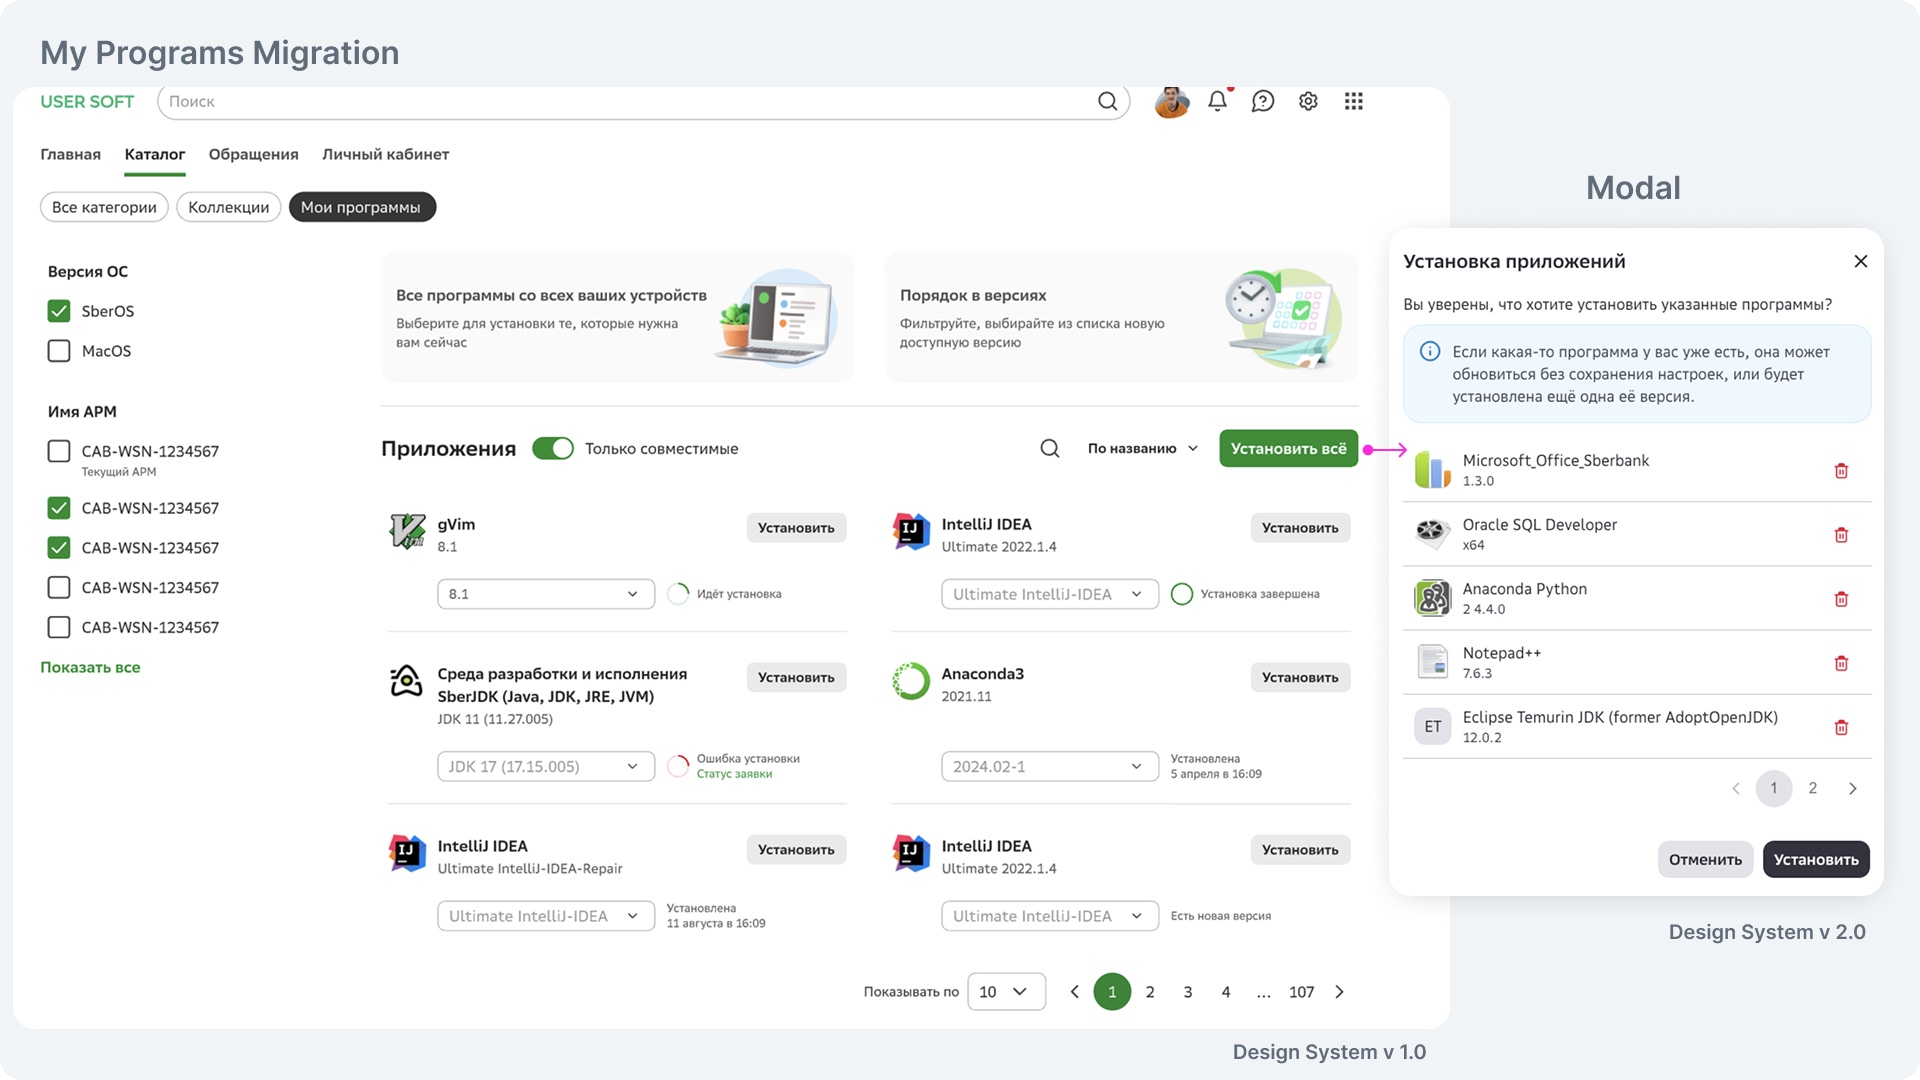Click the Показать все link
Image resolution: width=1920 pixels, height=1080 pixels.
pos(90,667)
